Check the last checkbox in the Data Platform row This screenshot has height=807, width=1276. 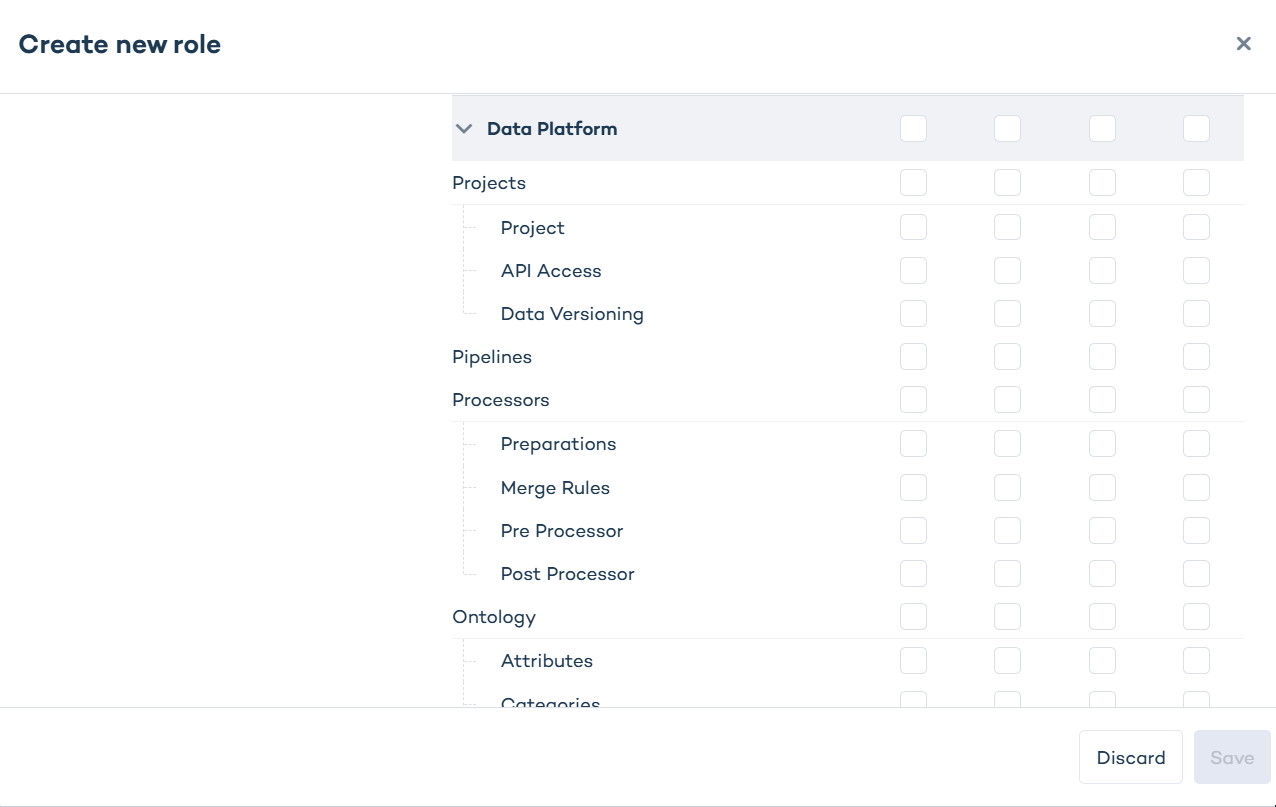(x=1196, y=128)
